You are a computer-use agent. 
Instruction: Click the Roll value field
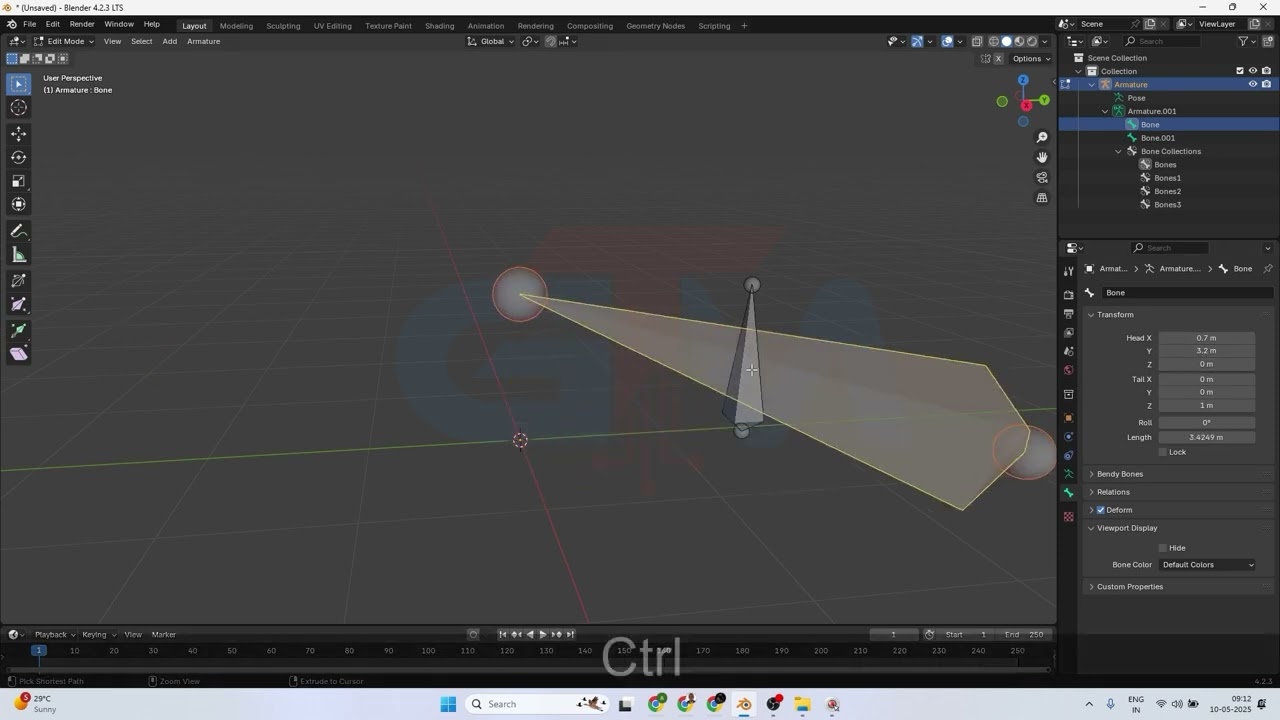(x=1207, y=423)
